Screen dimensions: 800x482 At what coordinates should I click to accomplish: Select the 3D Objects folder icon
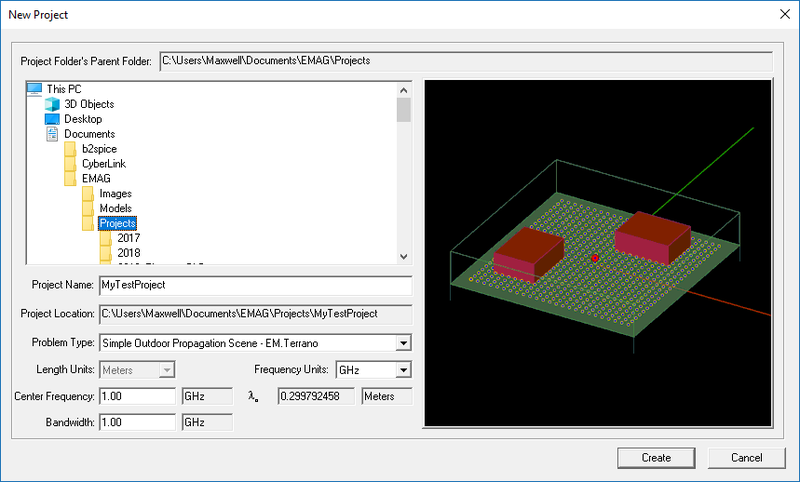52,104
